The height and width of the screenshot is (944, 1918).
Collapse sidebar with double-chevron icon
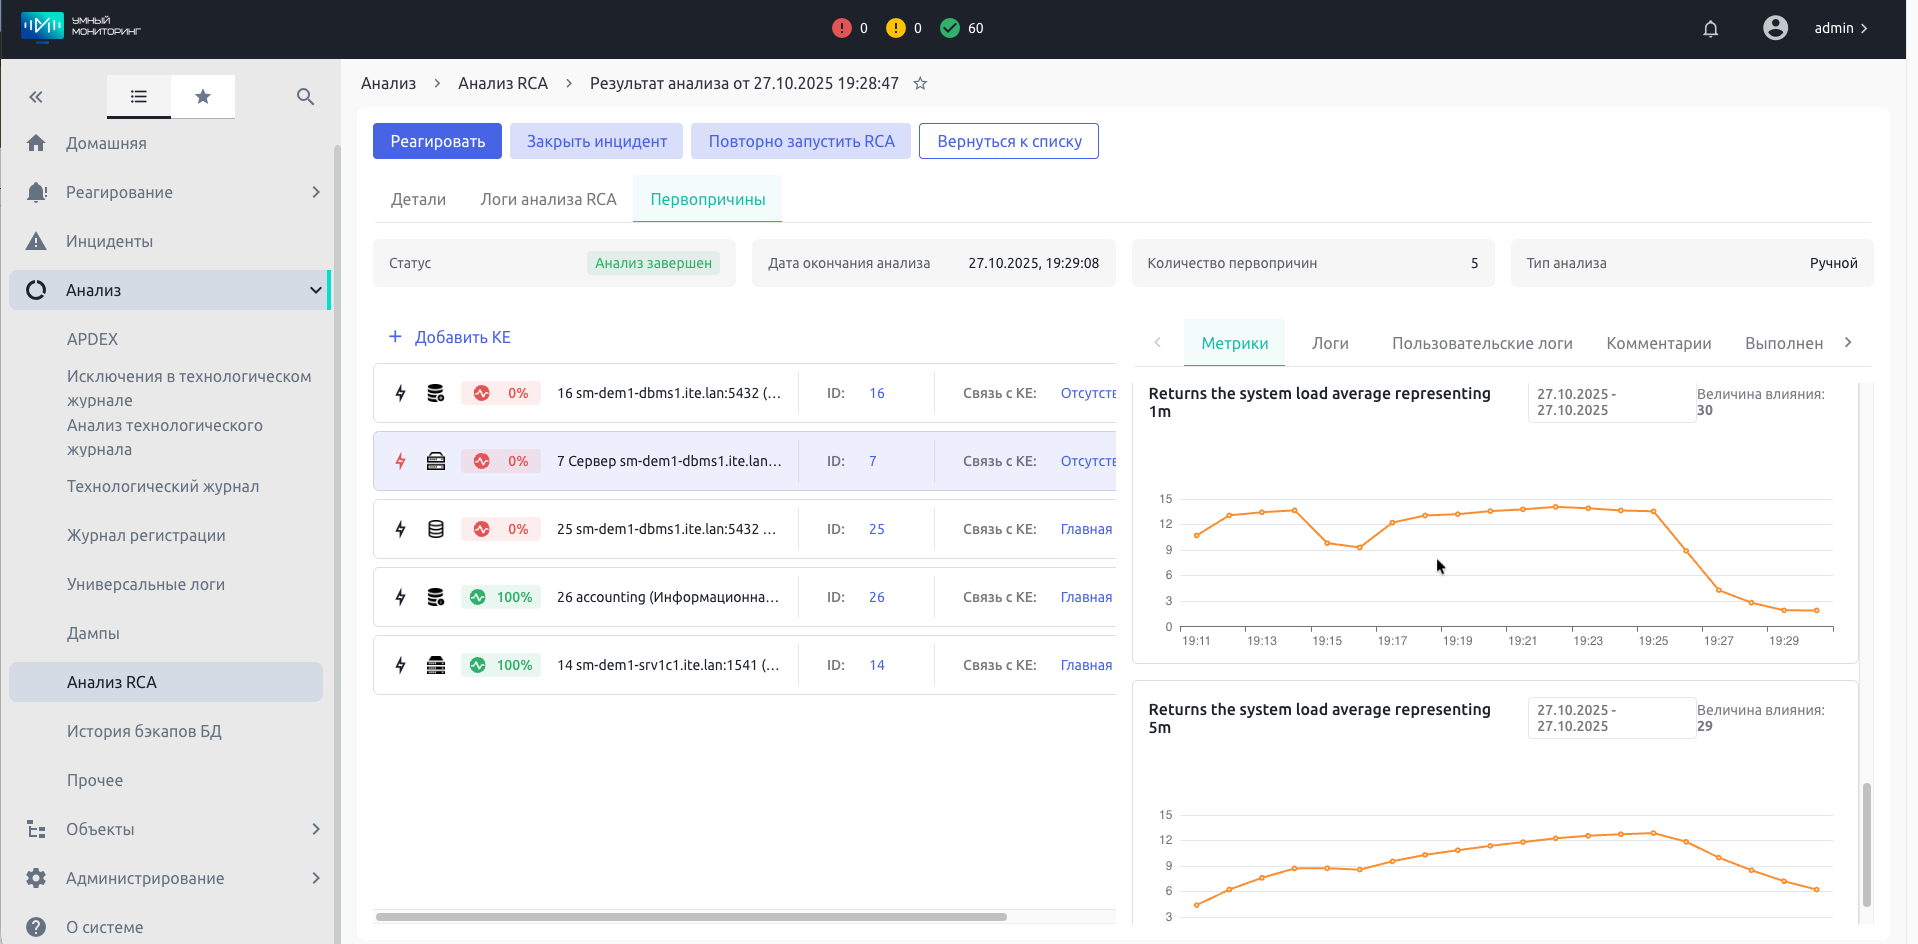[x=36, y=97]
